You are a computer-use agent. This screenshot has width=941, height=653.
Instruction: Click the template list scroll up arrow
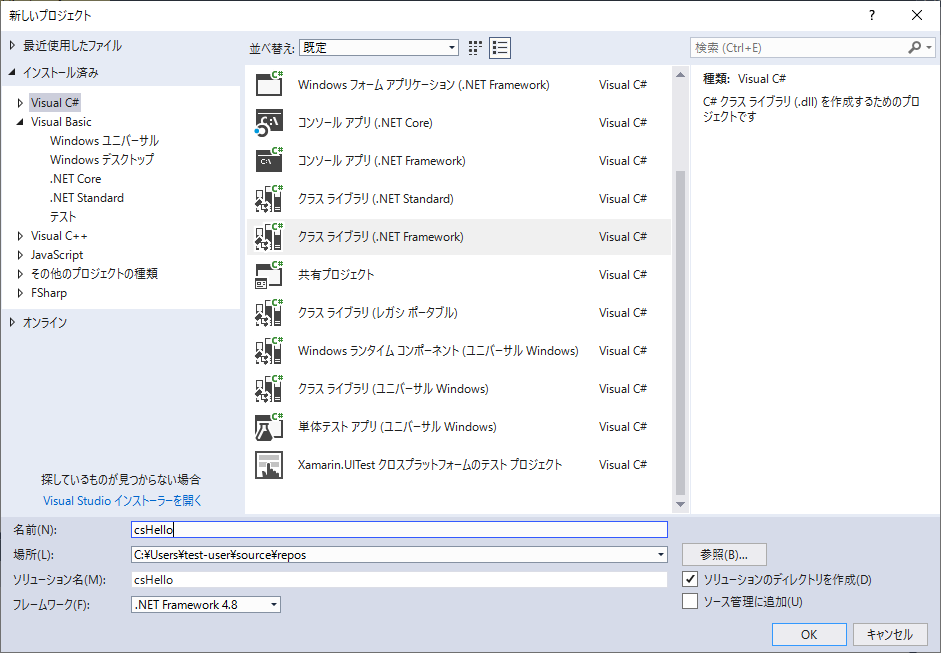pos(680,75)
